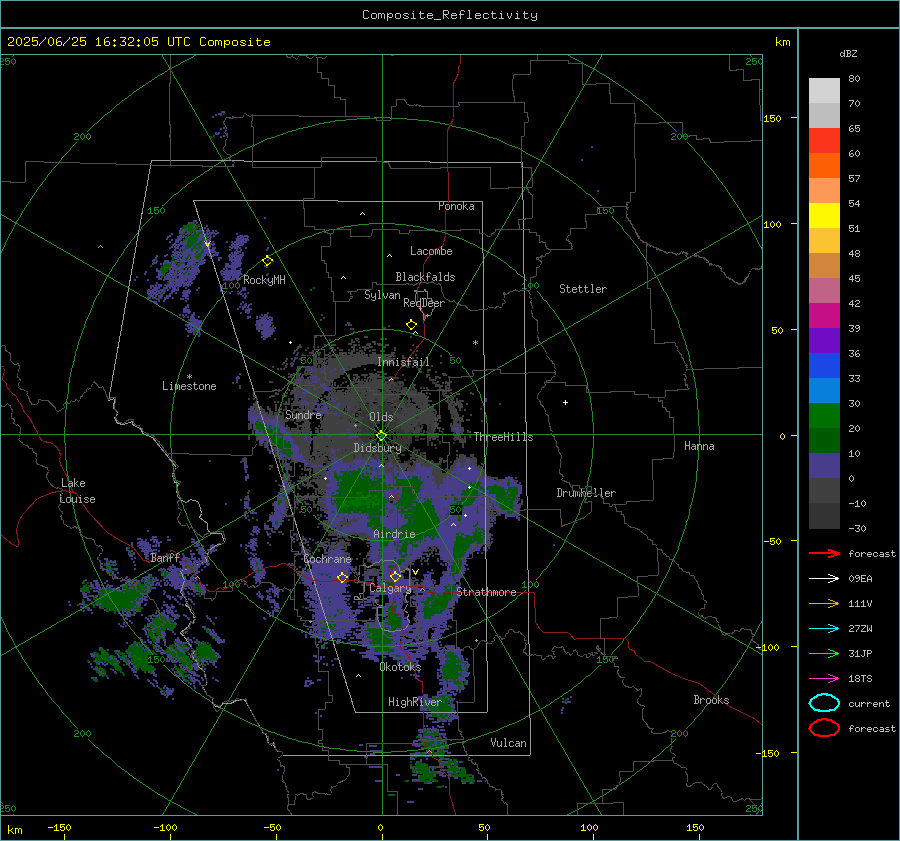The height and width of the screenshot is (841, 900).
Task: Pick the bright yellow swatch between 54 and 51
Action: coord(824,216)
